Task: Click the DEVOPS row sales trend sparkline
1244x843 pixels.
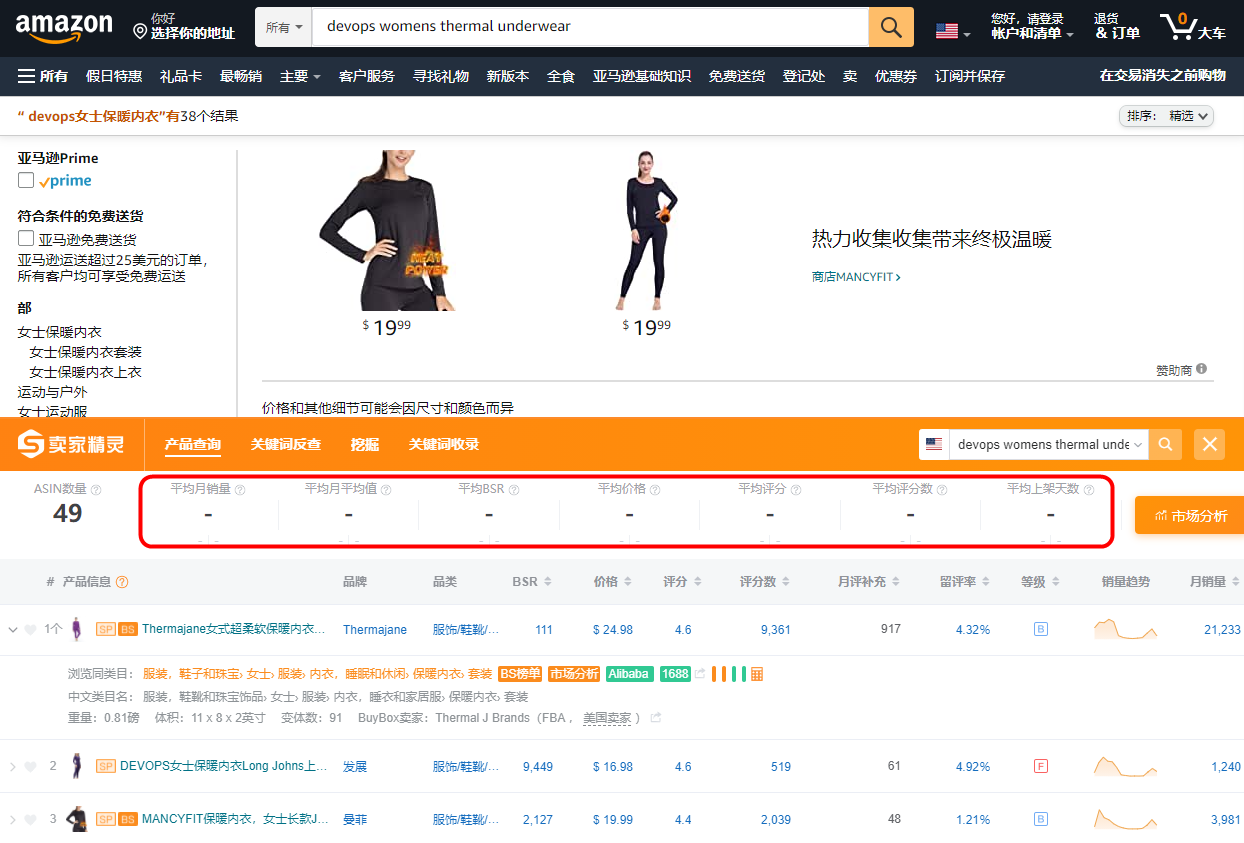Action: point(1125,767)
